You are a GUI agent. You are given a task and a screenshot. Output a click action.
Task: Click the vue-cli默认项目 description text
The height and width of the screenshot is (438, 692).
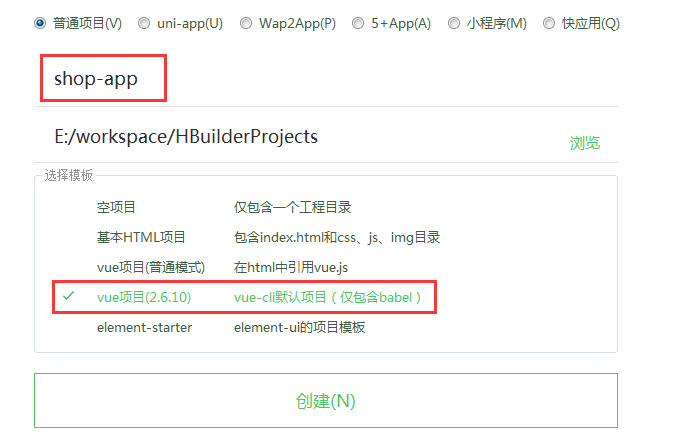tap(280, 297)
